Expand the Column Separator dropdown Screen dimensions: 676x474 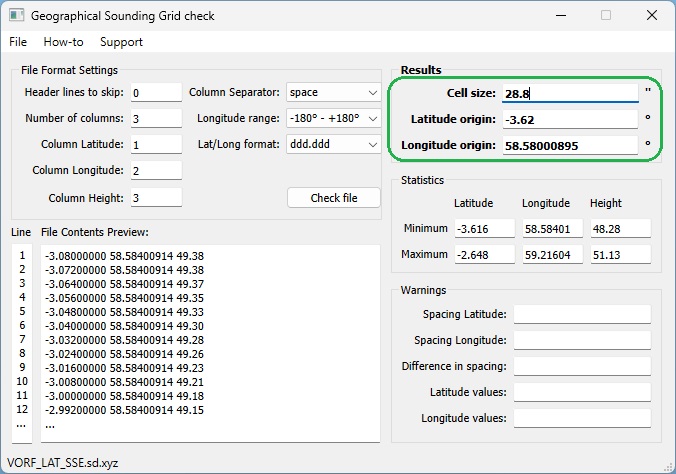click(x=333, y=93)
